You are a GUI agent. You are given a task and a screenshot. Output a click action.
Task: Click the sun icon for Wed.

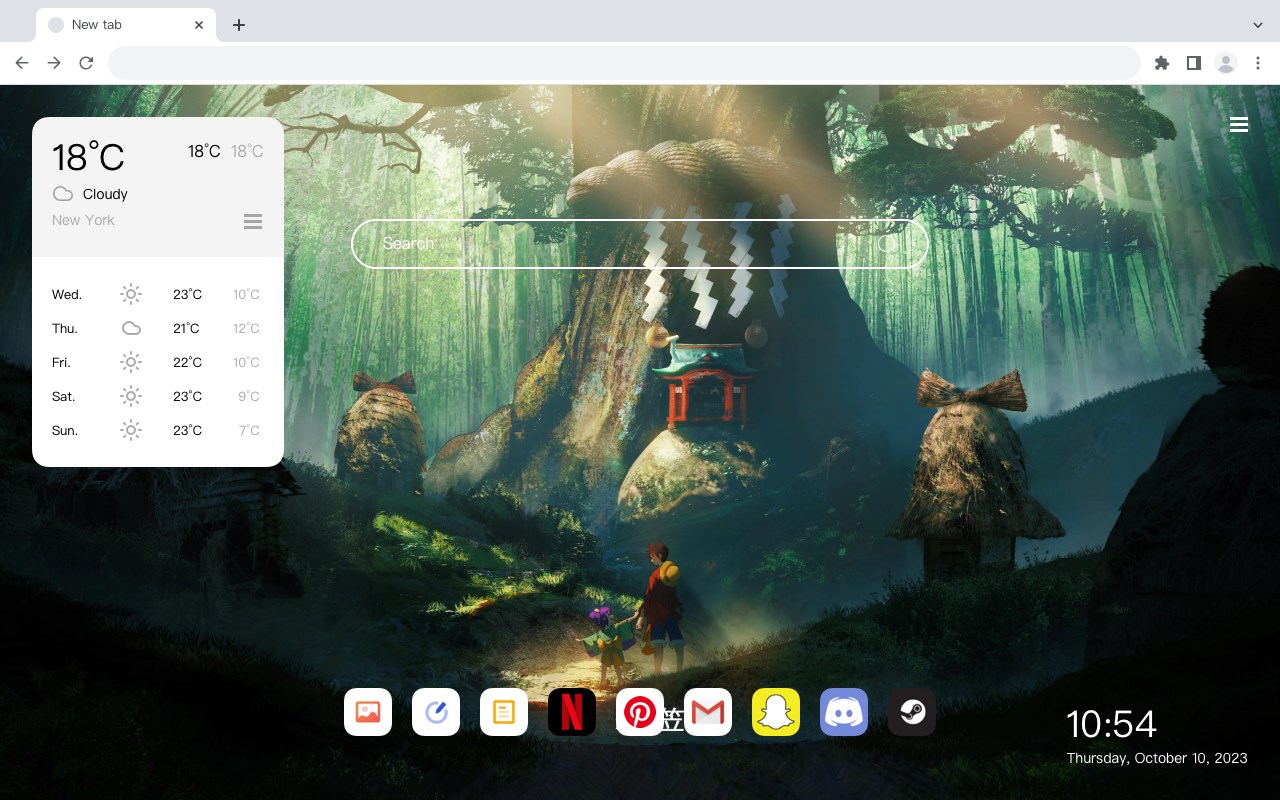(131, 294)
